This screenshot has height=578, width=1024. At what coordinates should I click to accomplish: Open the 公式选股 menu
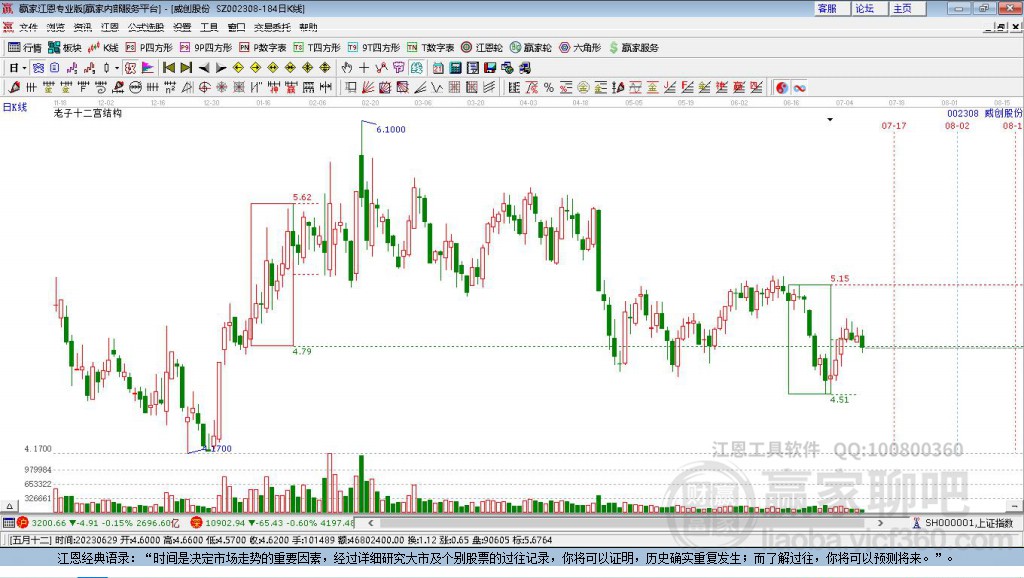coord(146,27)
